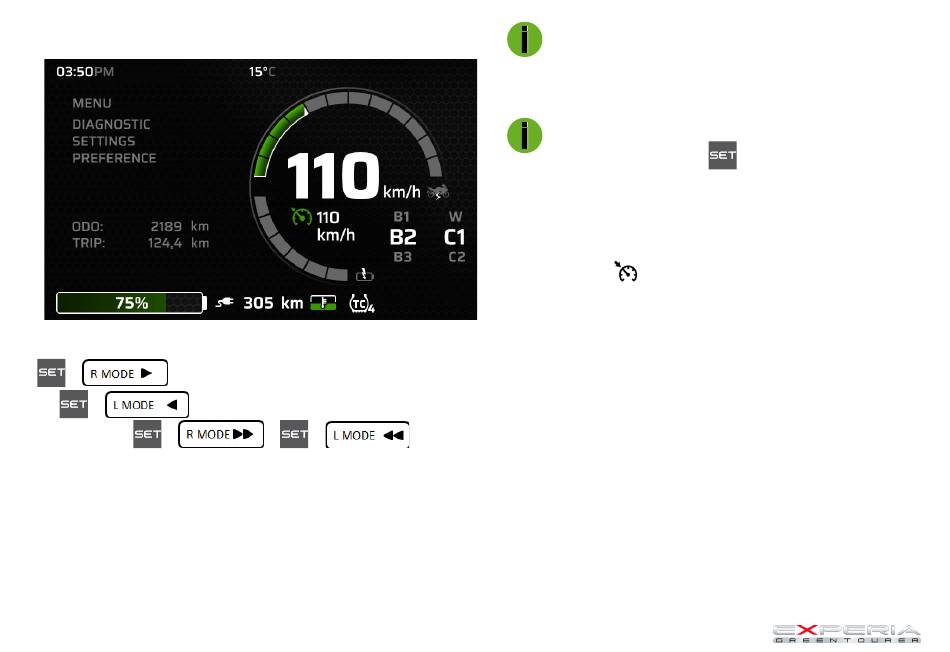Click the L MODE double arrow button

point(368,435)
